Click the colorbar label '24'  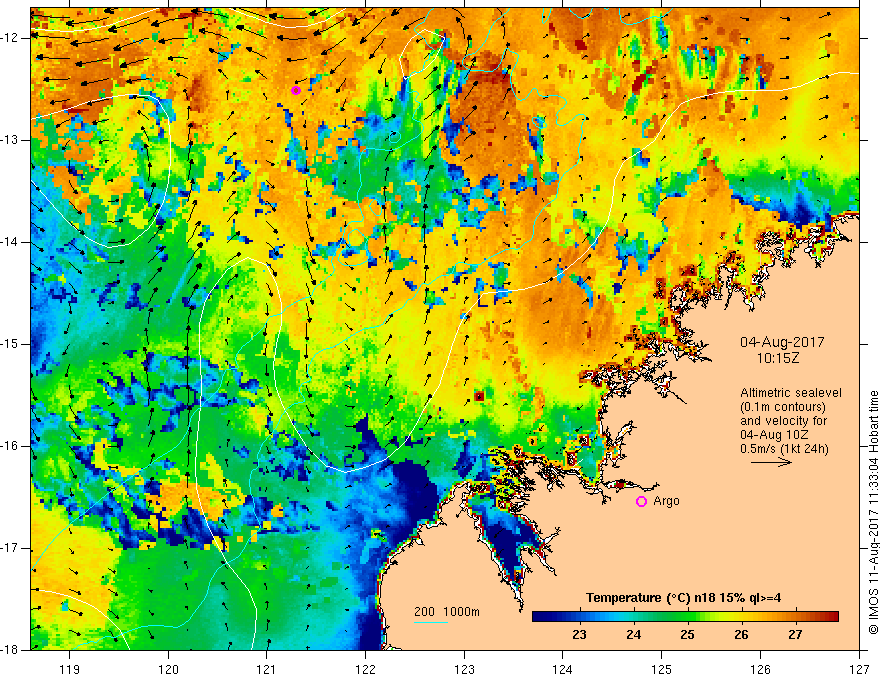point(633,635)
